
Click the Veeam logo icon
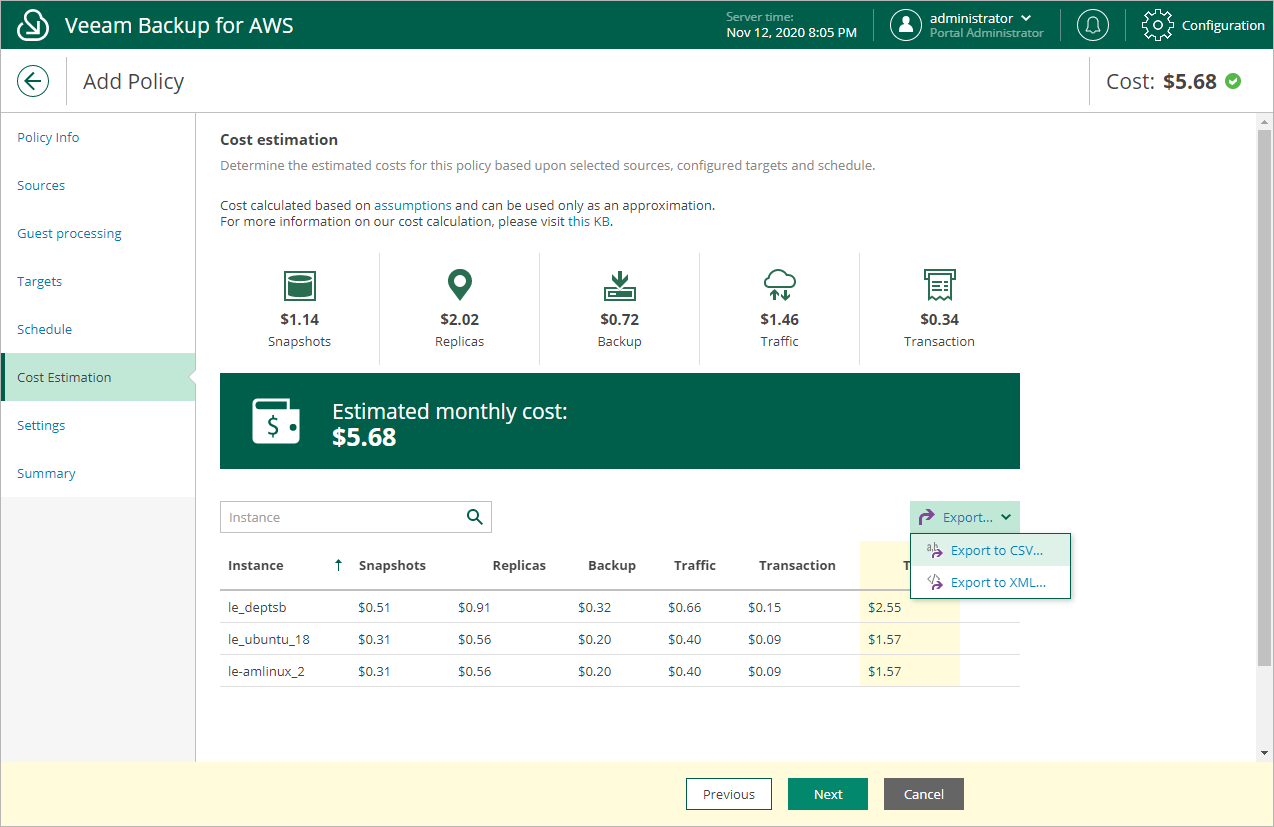click(33, 25)
